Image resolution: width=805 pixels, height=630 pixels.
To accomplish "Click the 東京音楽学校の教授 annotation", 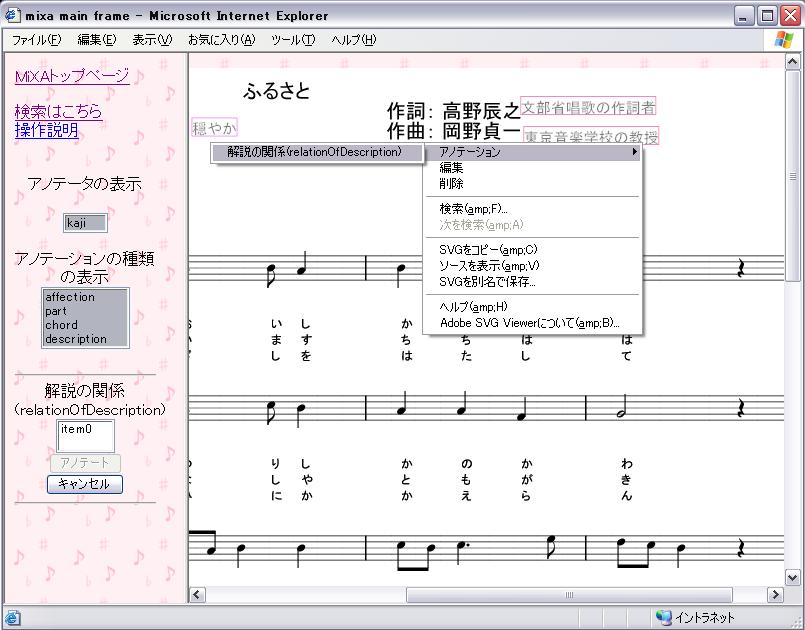I will pyautogui.click(x=591, y=136).
